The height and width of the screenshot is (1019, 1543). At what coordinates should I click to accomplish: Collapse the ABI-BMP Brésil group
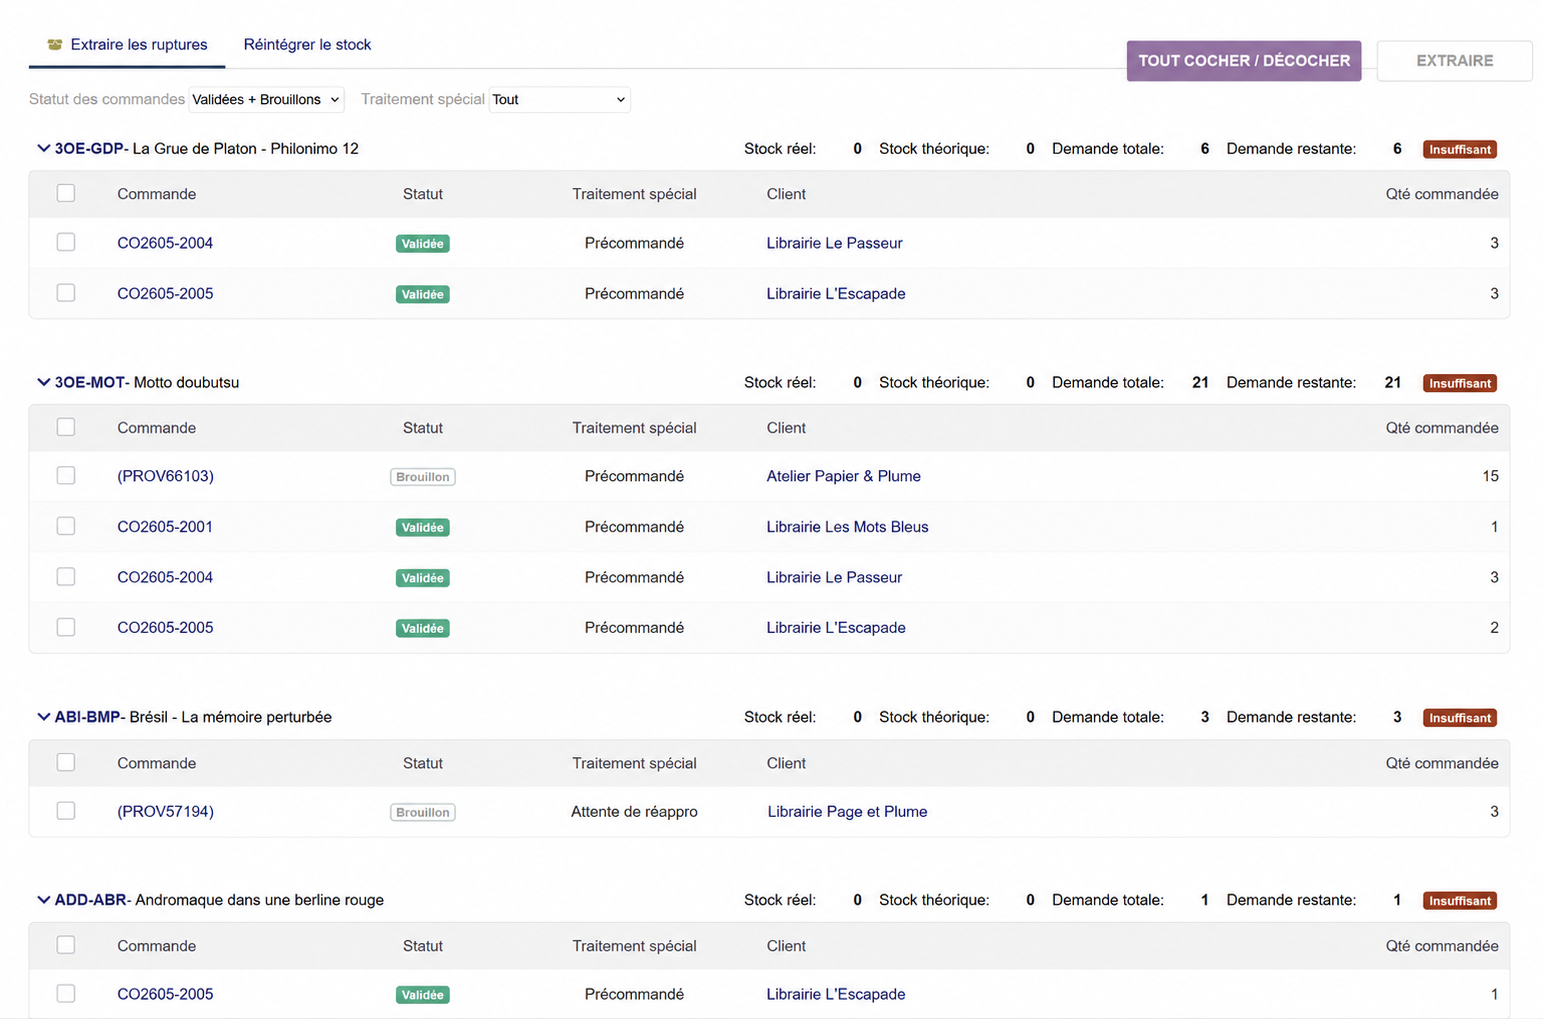43,717
